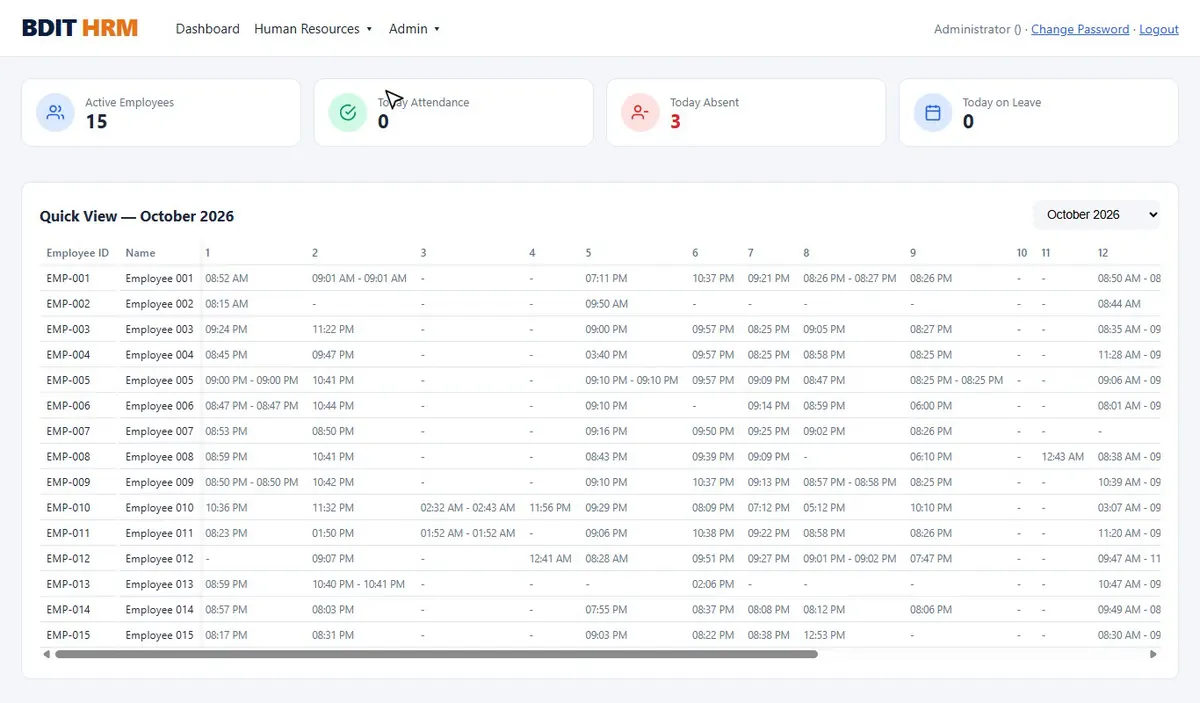Screen dimensions: 1200x703
Task: Click the scrollbar left arrow
Action: [x=46, y=654]
